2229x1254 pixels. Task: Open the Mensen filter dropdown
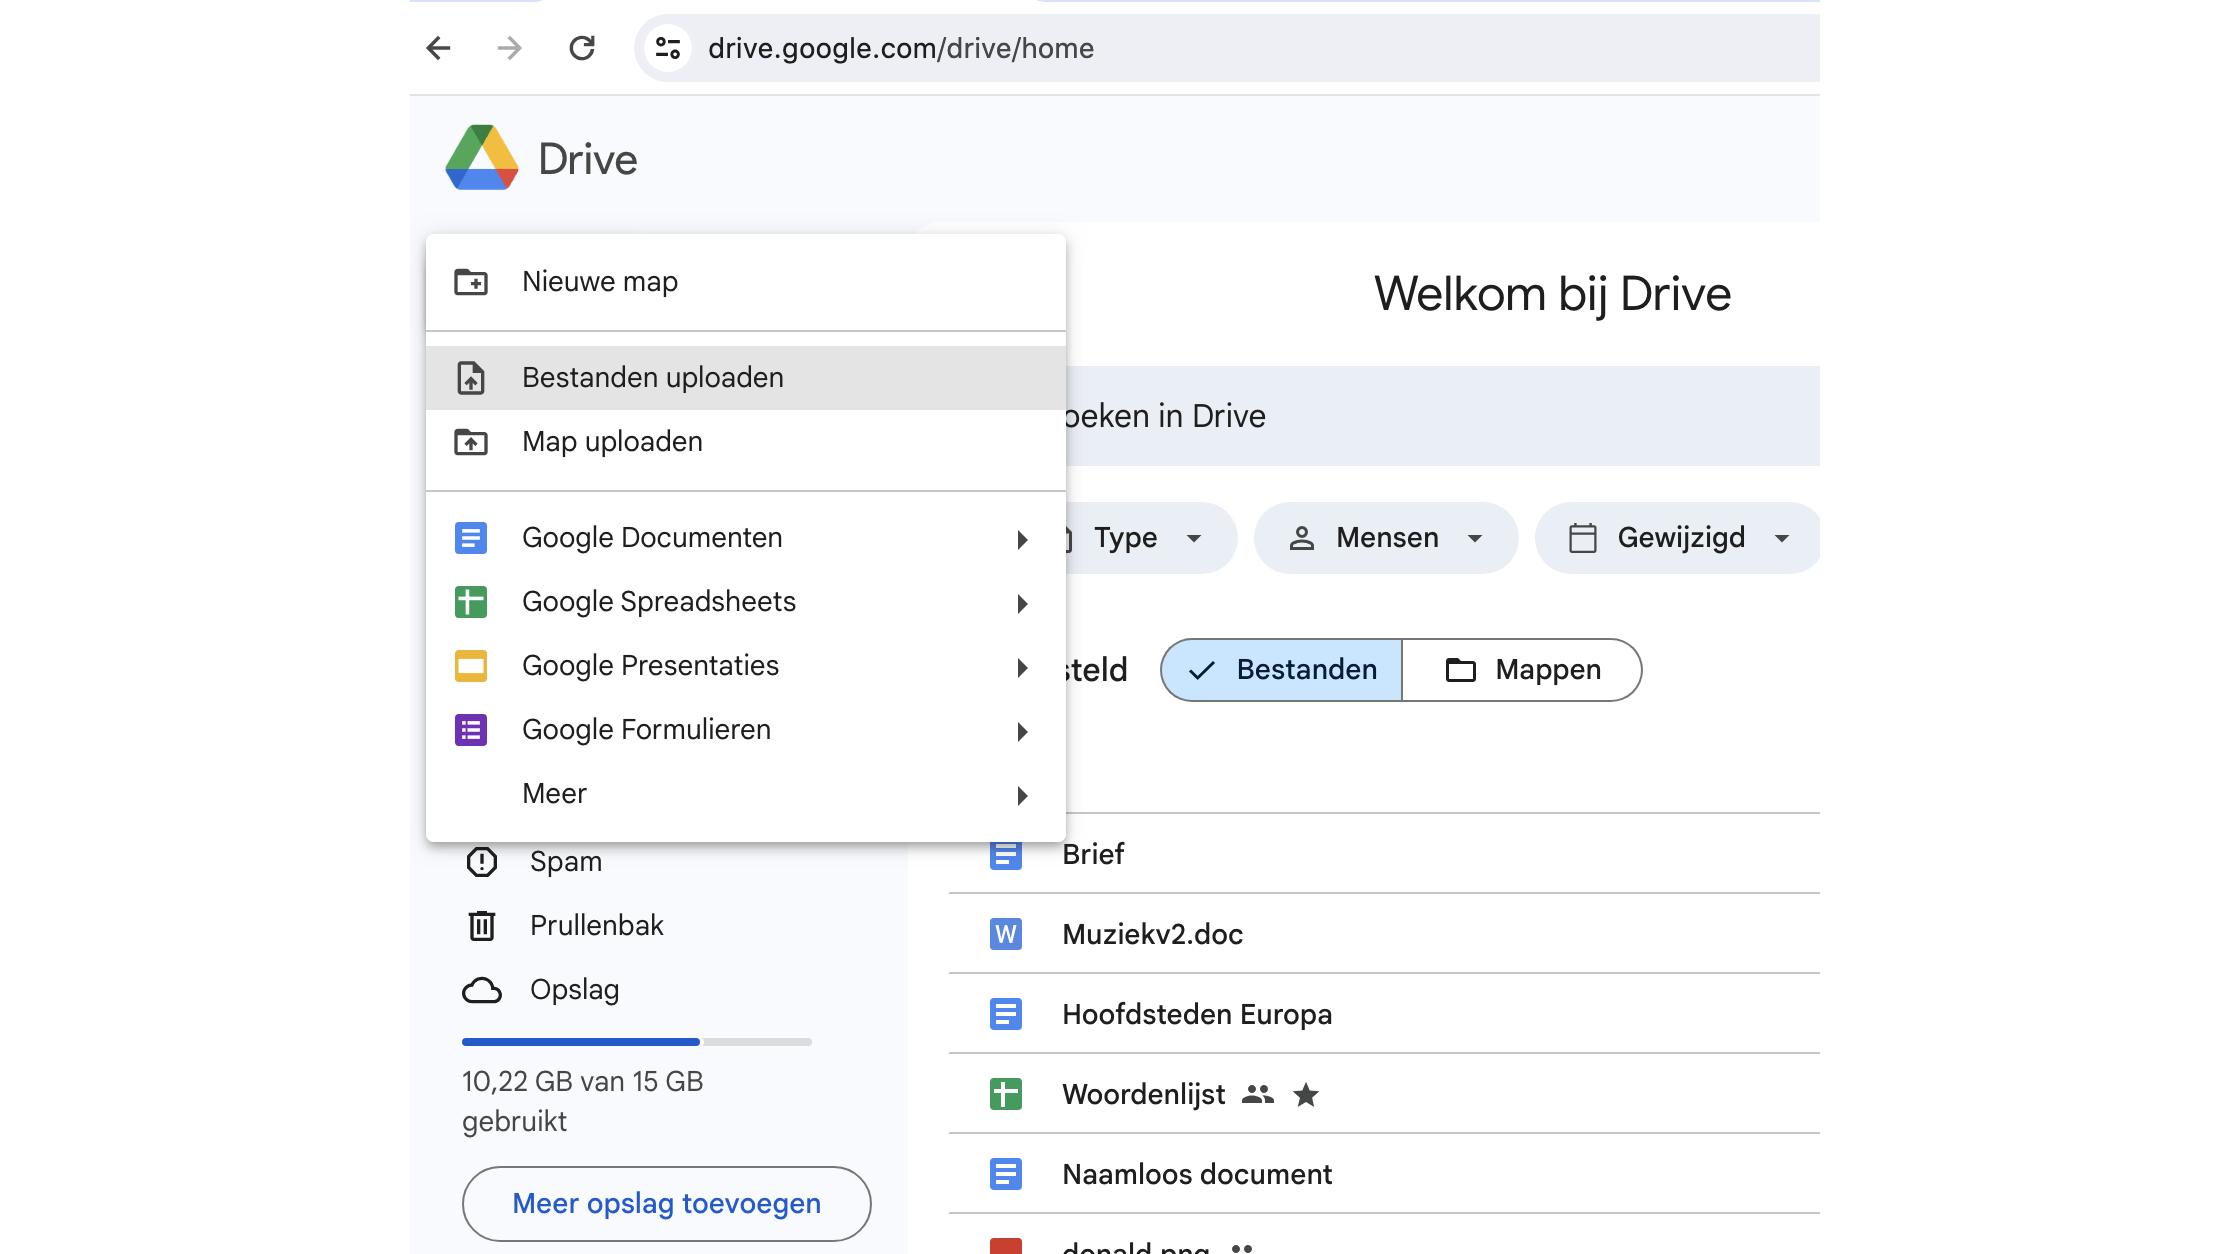pos(1386,538)
